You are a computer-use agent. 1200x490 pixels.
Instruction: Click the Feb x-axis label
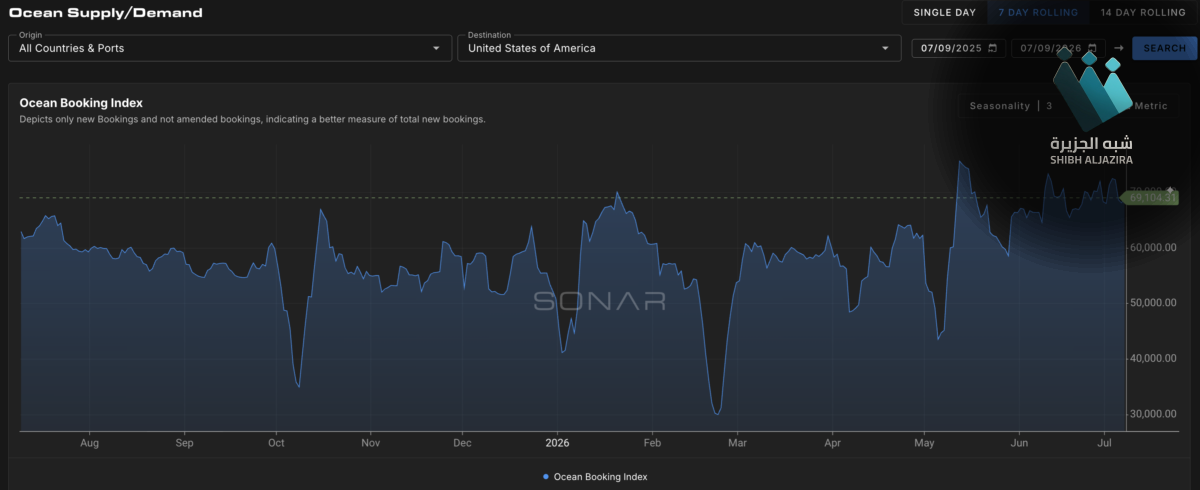click(x=652, y=441)
